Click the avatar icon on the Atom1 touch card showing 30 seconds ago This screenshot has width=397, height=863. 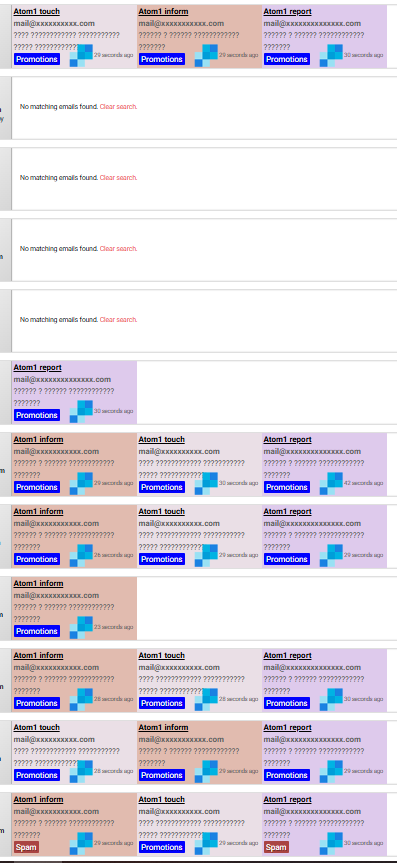(206, 483)
